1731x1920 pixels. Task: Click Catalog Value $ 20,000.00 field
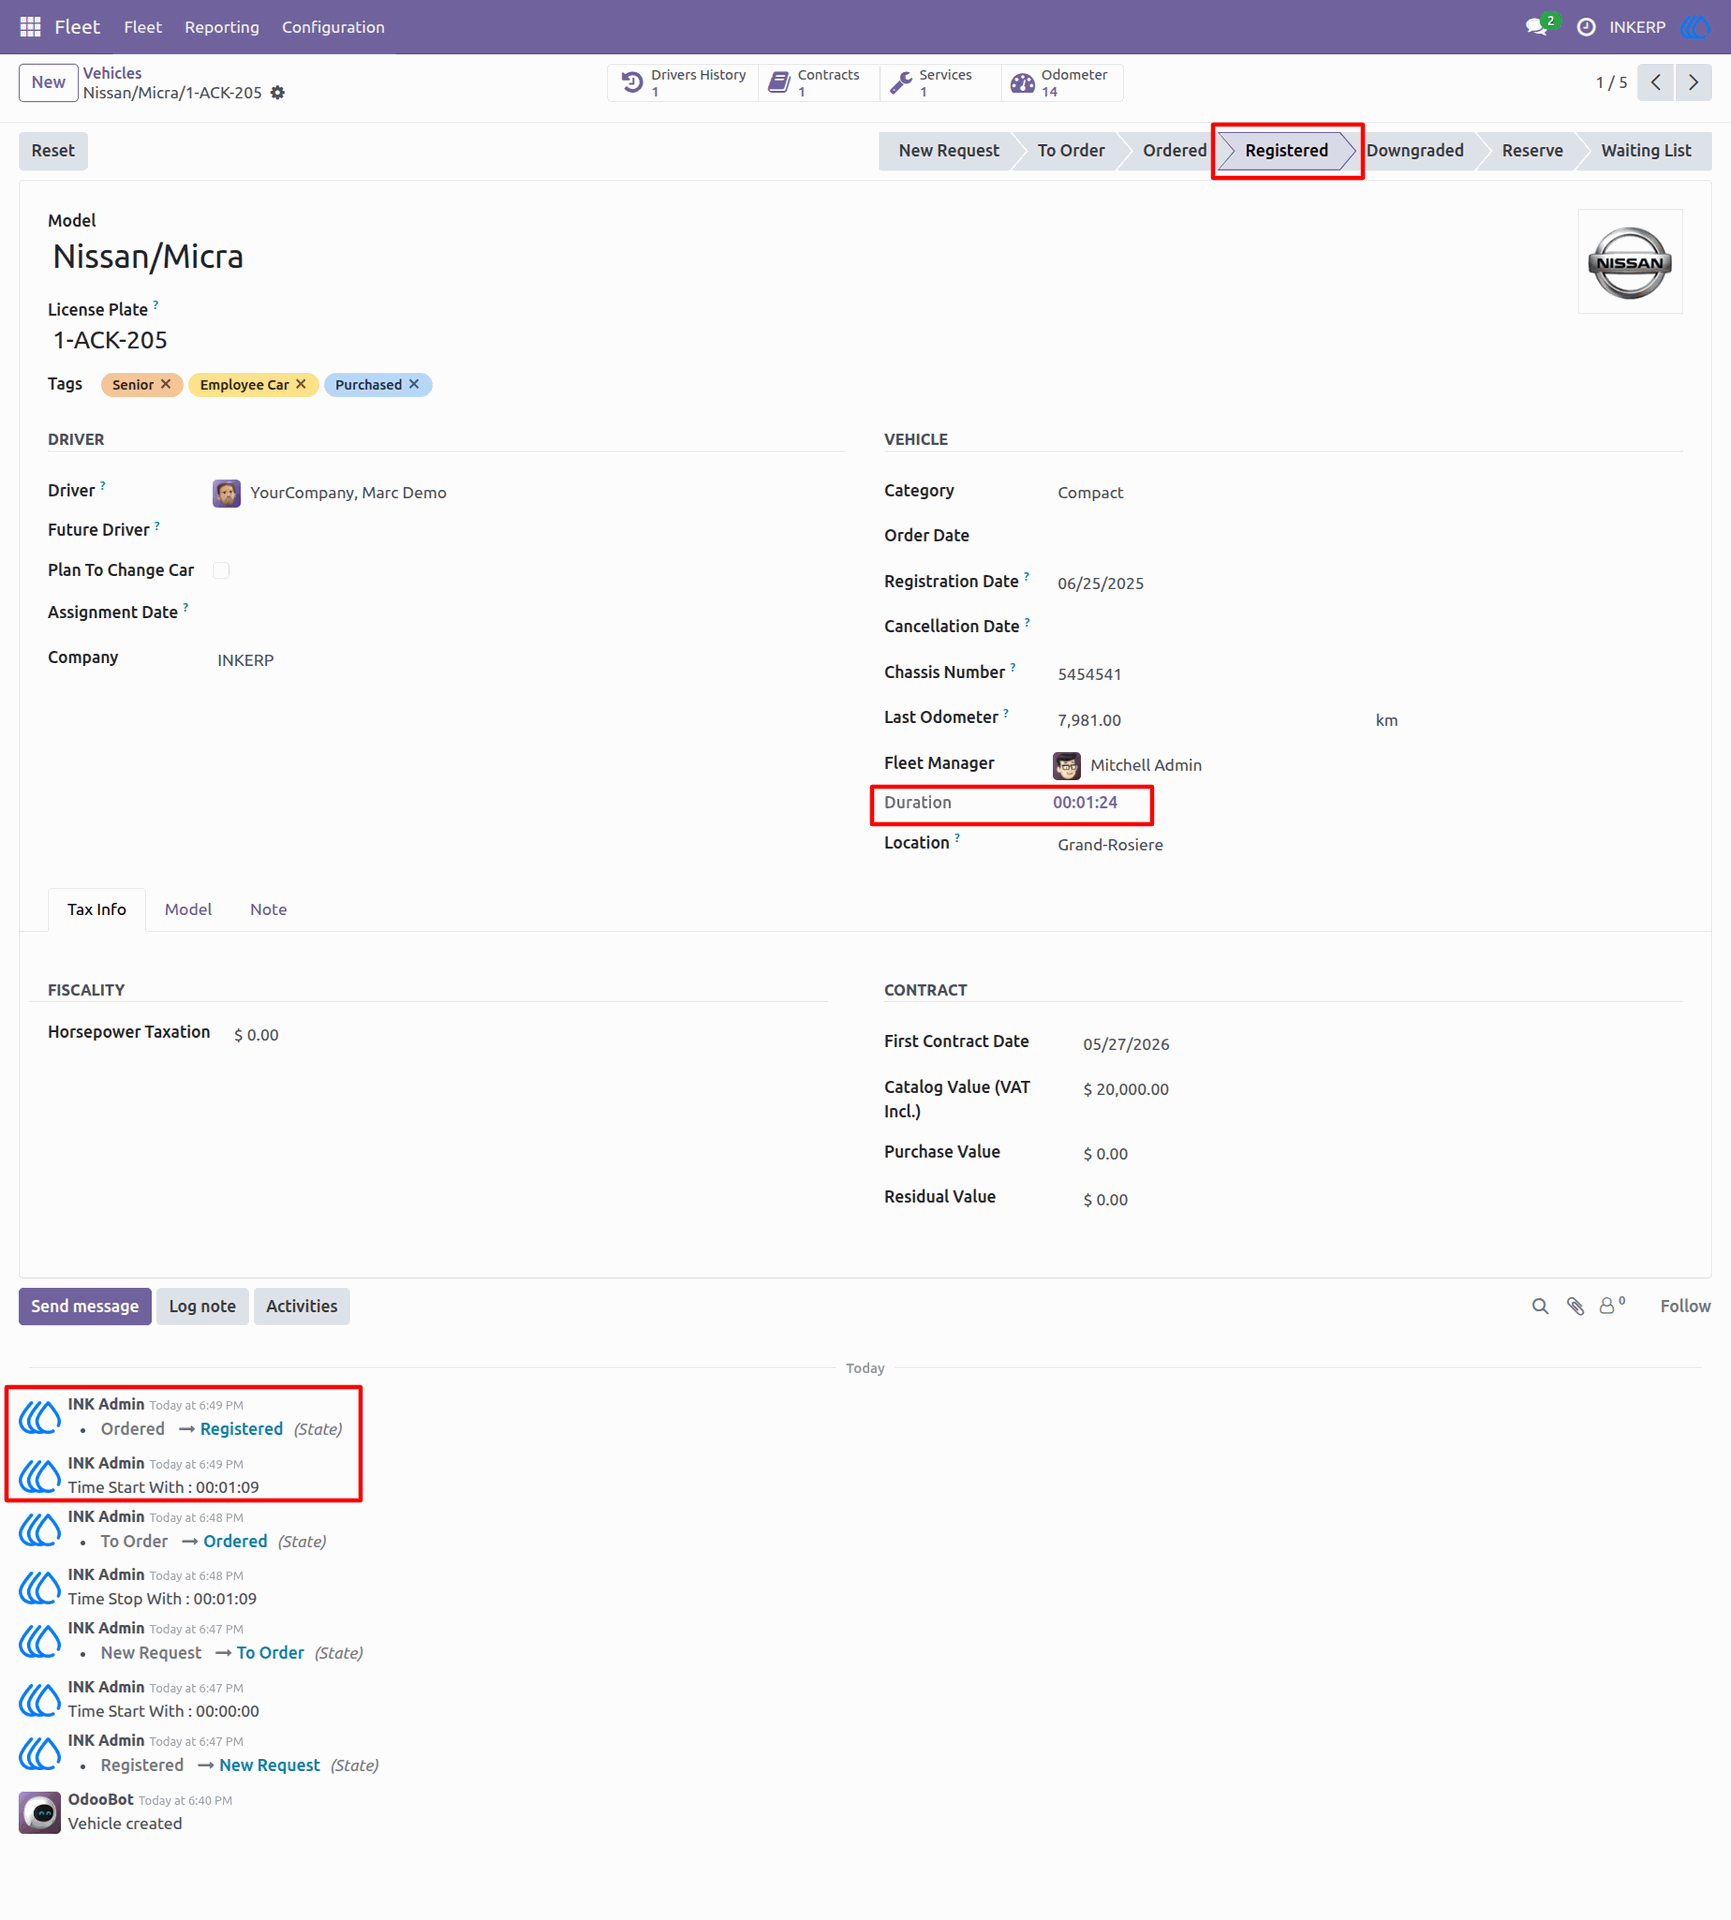(1381, 1089)
